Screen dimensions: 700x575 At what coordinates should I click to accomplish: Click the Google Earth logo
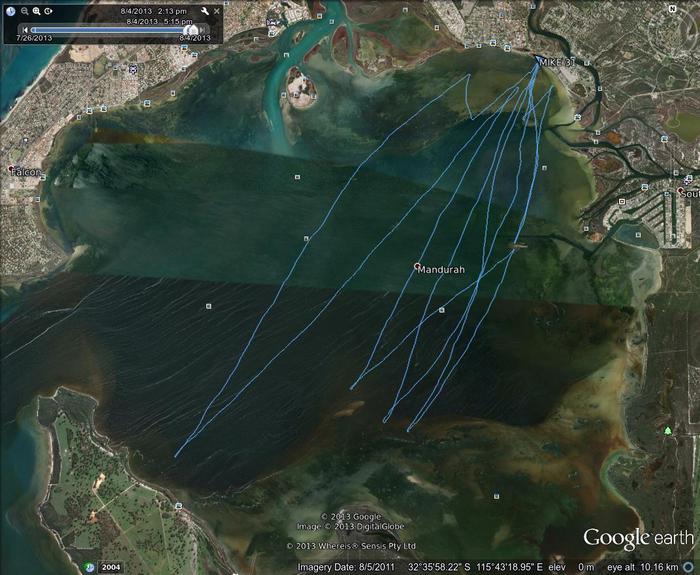coord(637,538)
